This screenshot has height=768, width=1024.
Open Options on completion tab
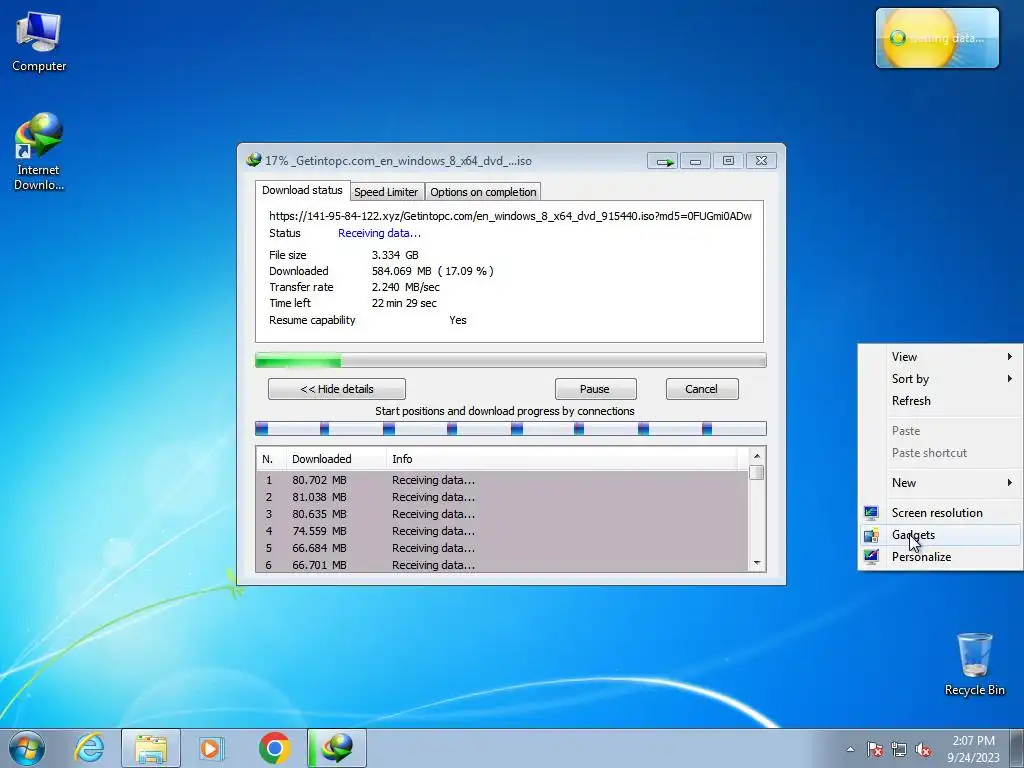coord(483,192)
